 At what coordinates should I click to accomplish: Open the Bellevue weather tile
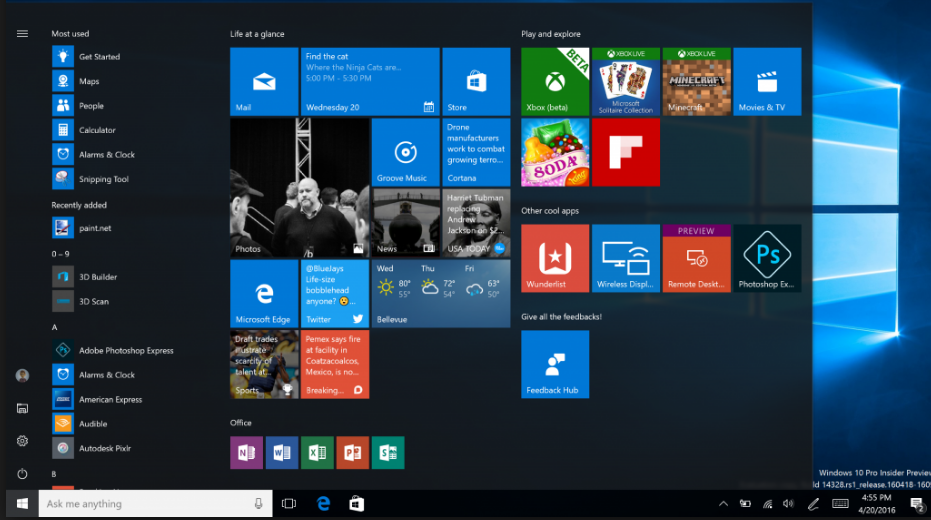click(x=441, y=293)
